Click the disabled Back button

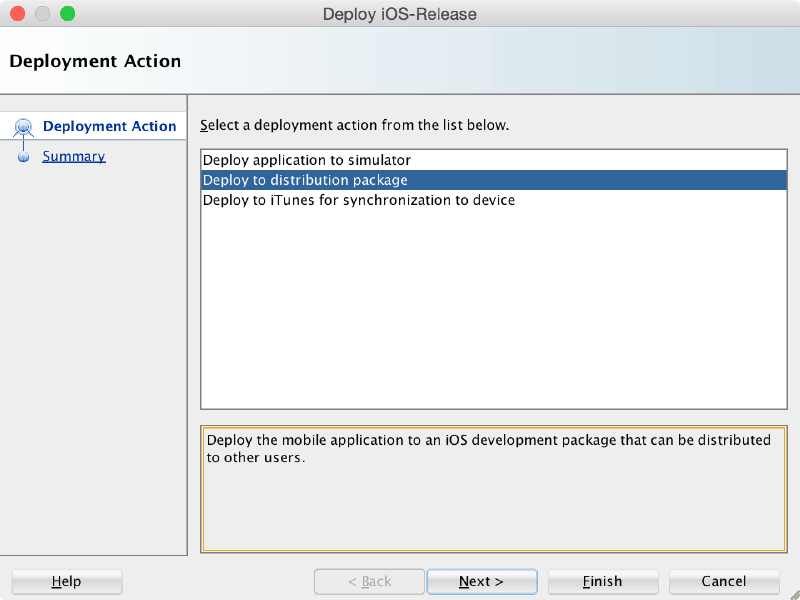[369, 581]
